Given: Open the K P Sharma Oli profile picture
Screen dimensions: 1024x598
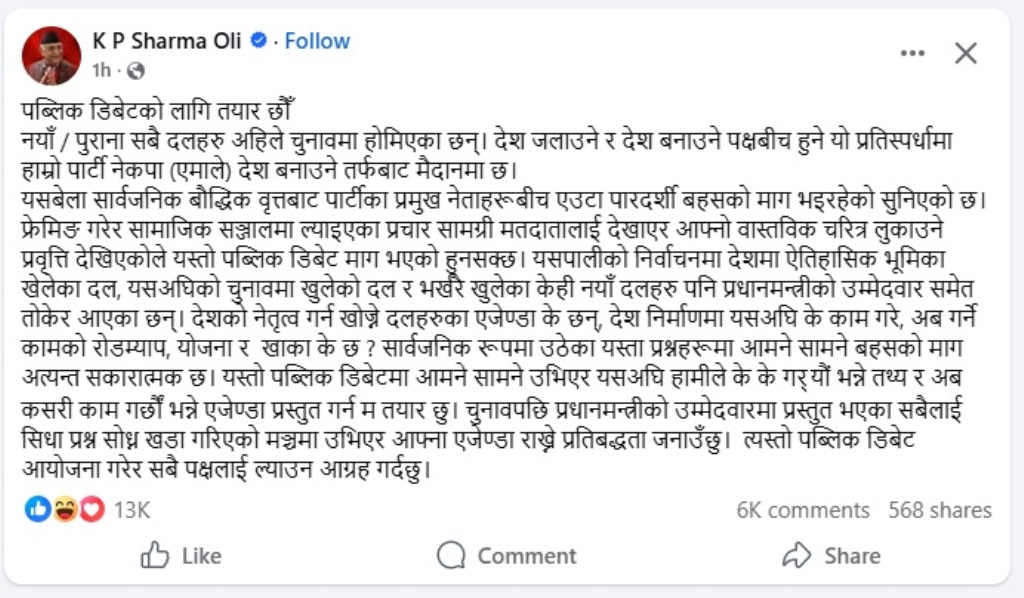Looking at the screenshot, I should [x=51, y=56].
